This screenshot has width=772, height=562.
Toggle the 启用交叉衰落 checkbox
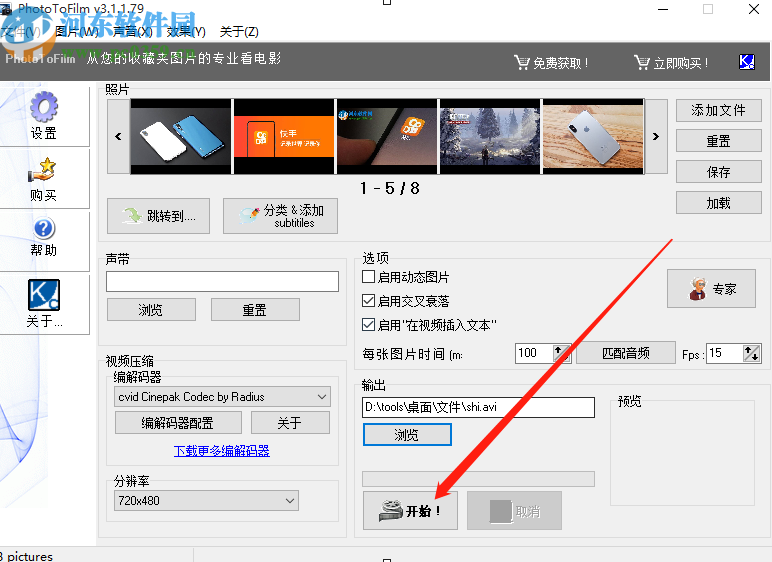click(368, 301)
